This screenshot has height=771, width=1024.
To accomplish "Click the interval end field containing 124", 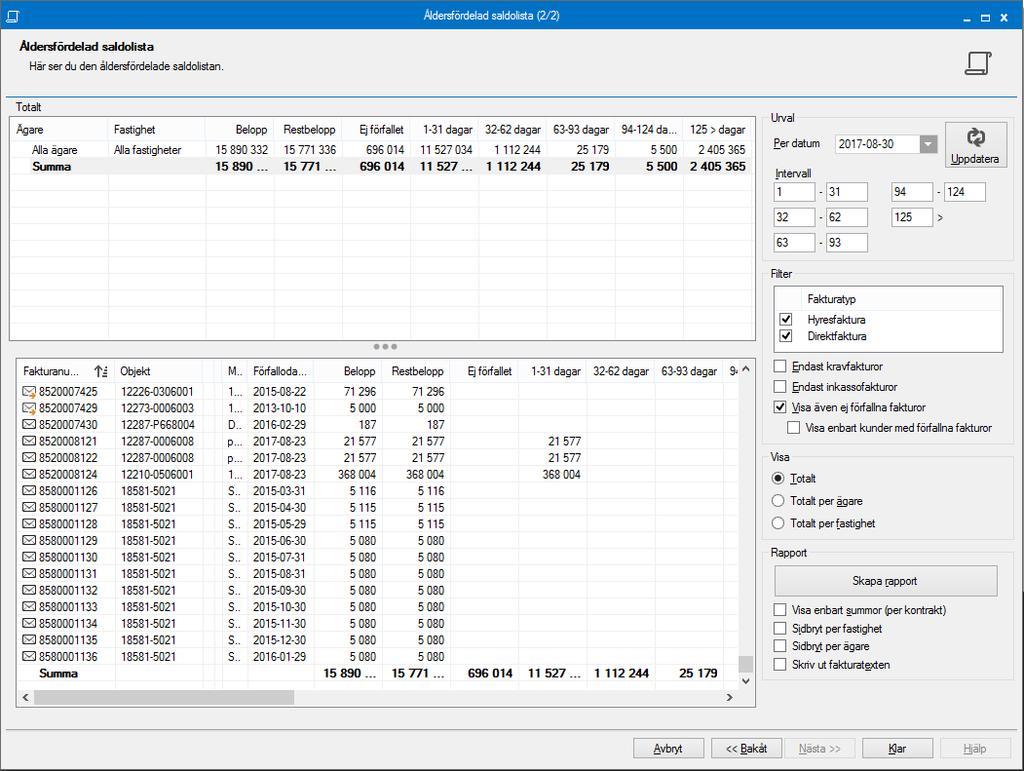I will (x=965, y=192).
